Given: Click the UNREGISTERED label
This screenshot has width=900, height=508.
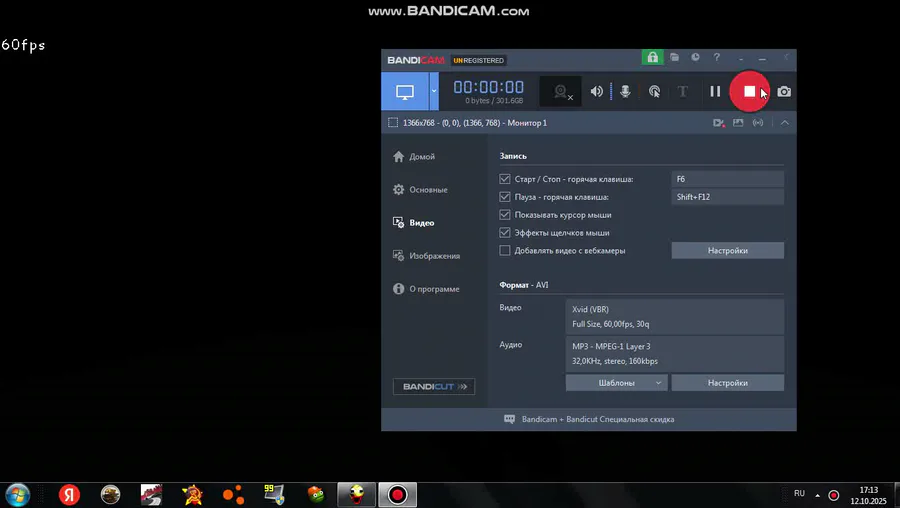Looking at the screenshot, I should click(x=479, y=60).
